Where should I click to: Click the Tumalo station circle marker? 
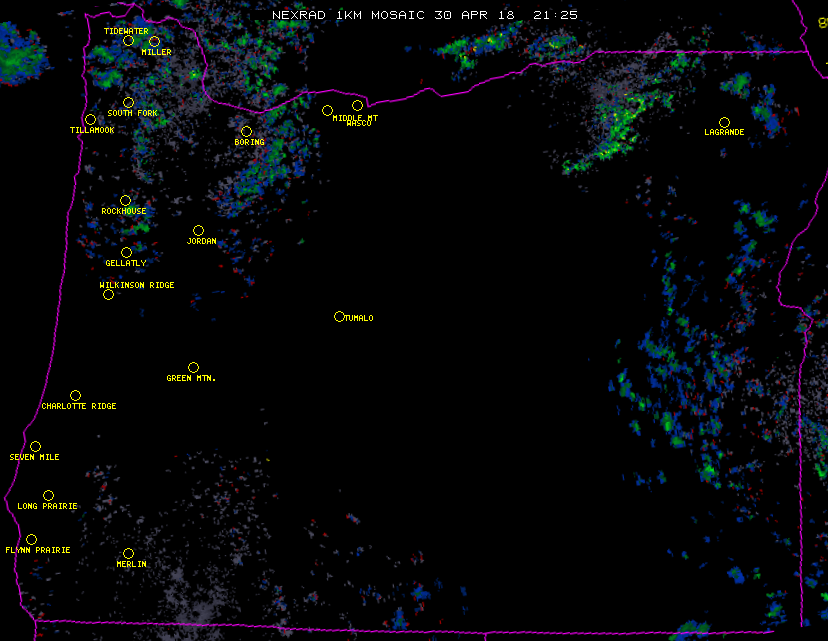click(339, 317)
